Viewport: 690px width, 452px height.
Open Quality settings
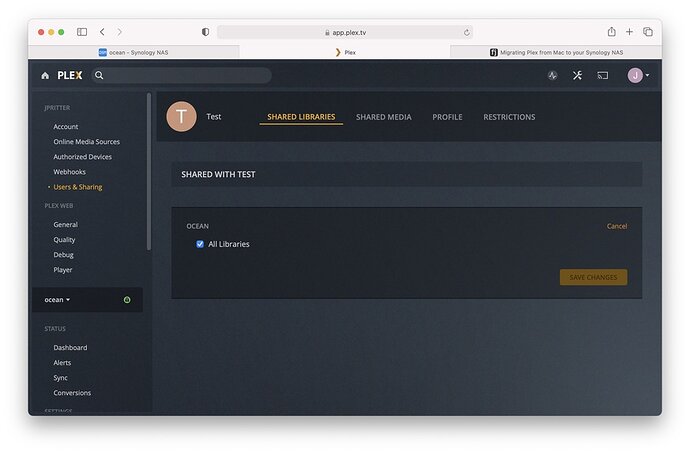(x=64, y=240)
